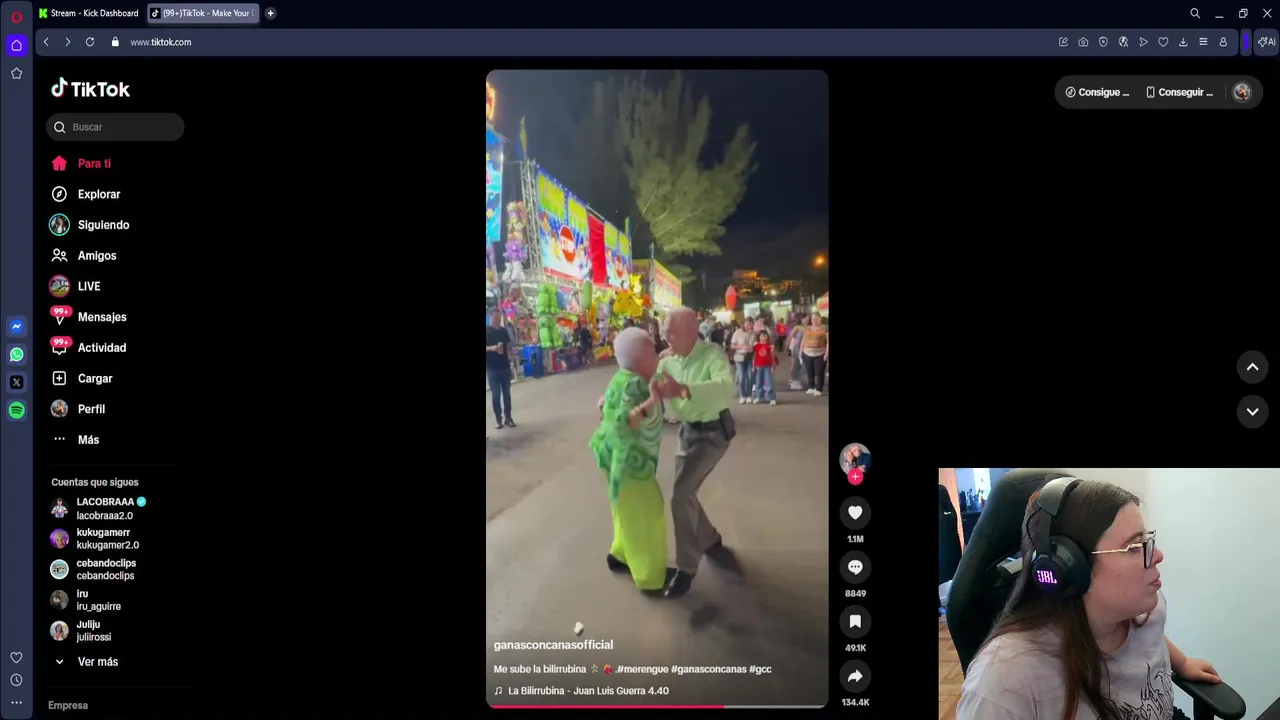Open a new browser tab
This screenshot has width=1280, height=720.
(270, 13)
